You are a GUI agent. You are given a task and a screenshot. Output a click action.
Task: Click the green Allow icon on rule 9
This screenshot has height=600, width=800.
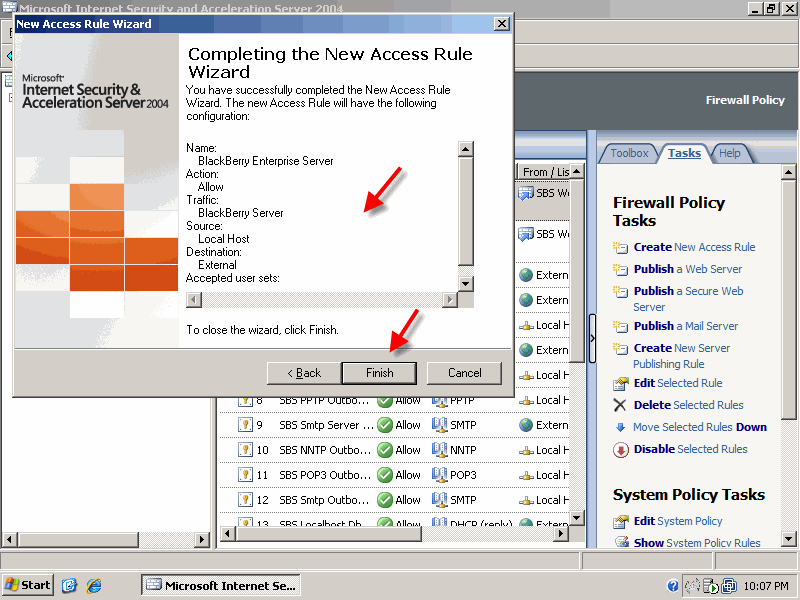(x=385, y=425)
